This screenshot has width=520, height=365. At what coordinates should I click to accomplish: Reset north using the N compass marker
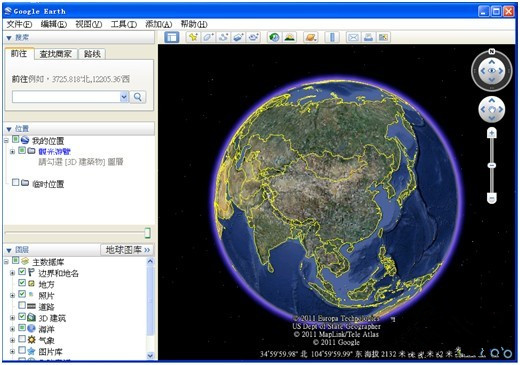(492, 51)
